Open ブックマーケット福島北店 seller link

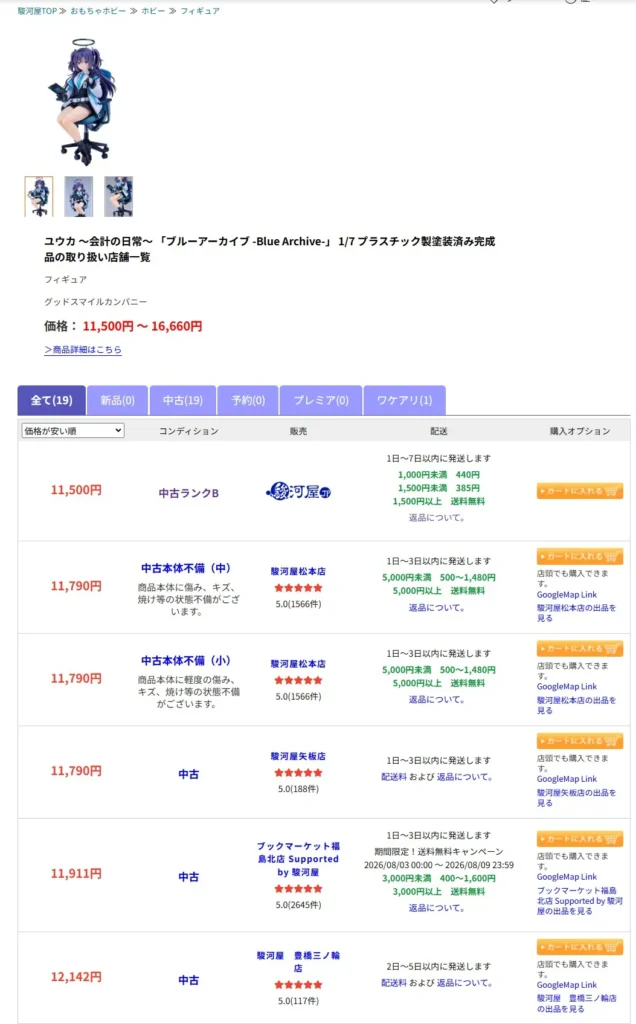tap(298, 859)
